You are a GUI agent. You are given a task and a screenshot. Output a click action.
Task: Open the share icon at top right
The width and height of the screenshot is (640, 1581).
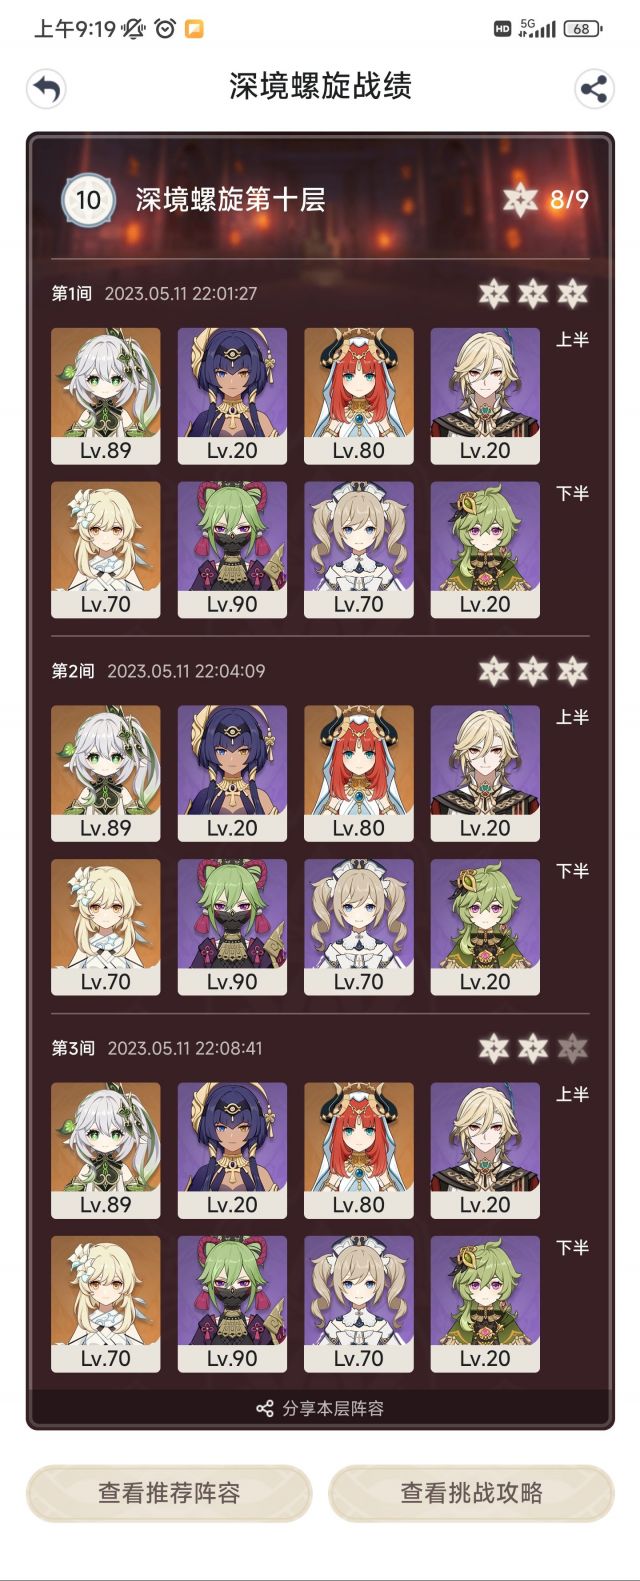[x=594, y=89]
